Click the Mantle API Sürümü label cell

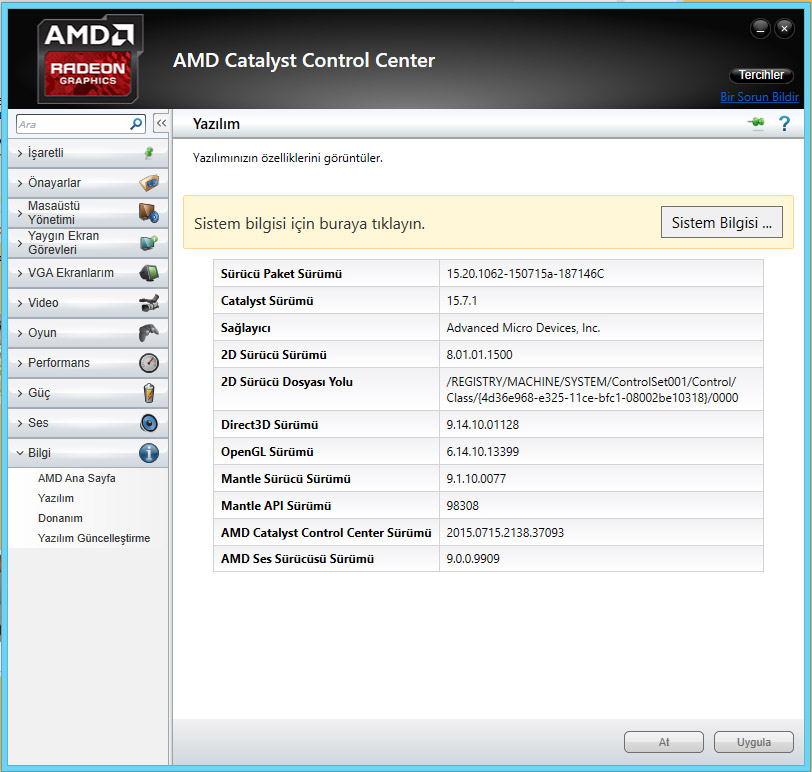(x=326, y=505)
